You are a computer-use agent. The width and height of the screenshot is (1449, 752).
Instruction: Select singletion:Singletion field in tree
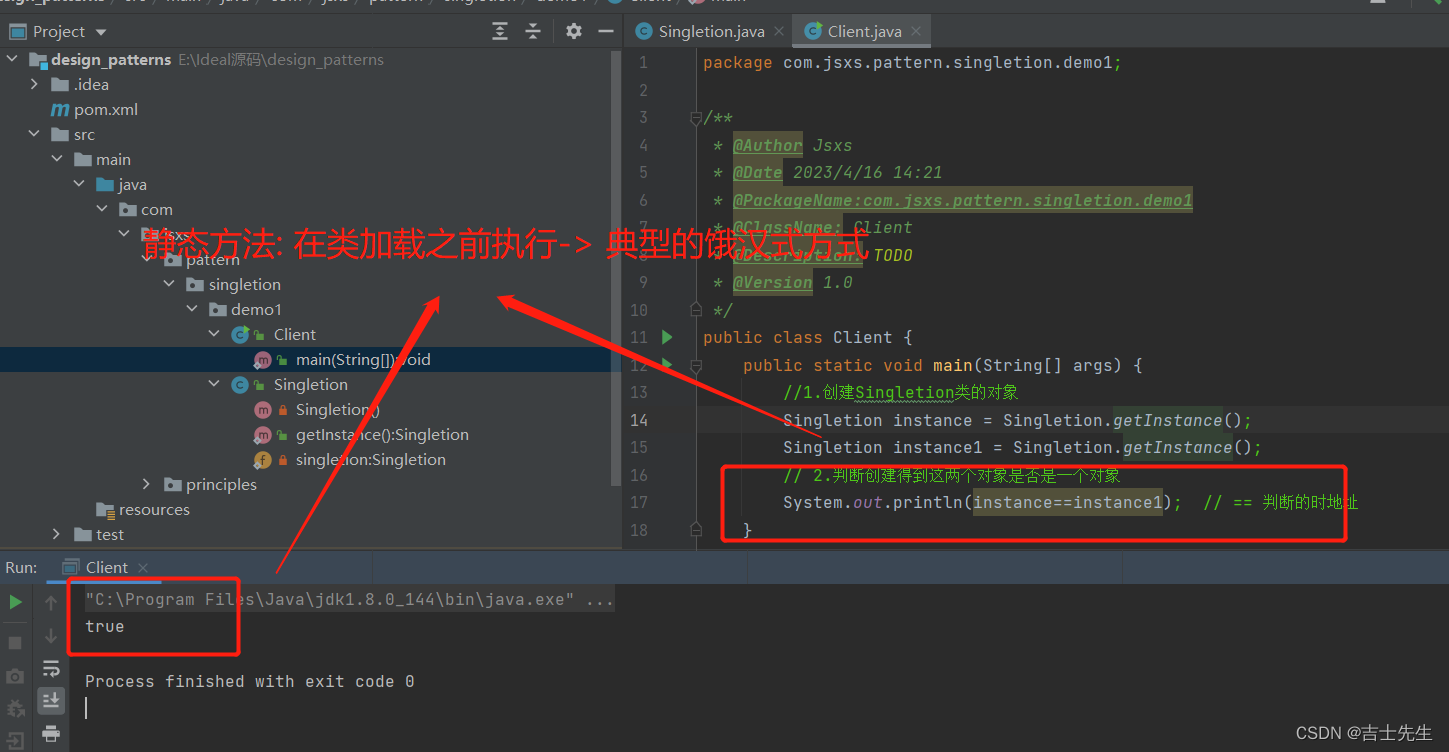tap(371, 460)
